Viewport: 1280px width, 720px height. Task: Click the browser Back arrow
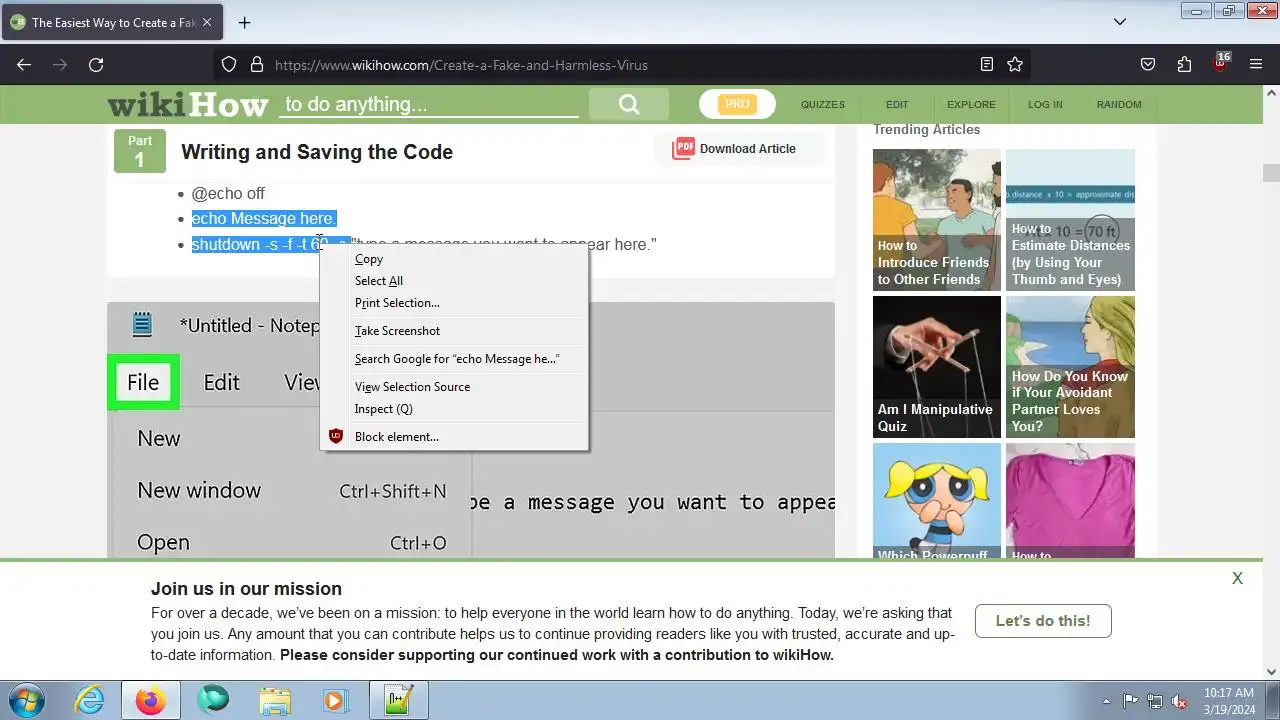(24, 65)
